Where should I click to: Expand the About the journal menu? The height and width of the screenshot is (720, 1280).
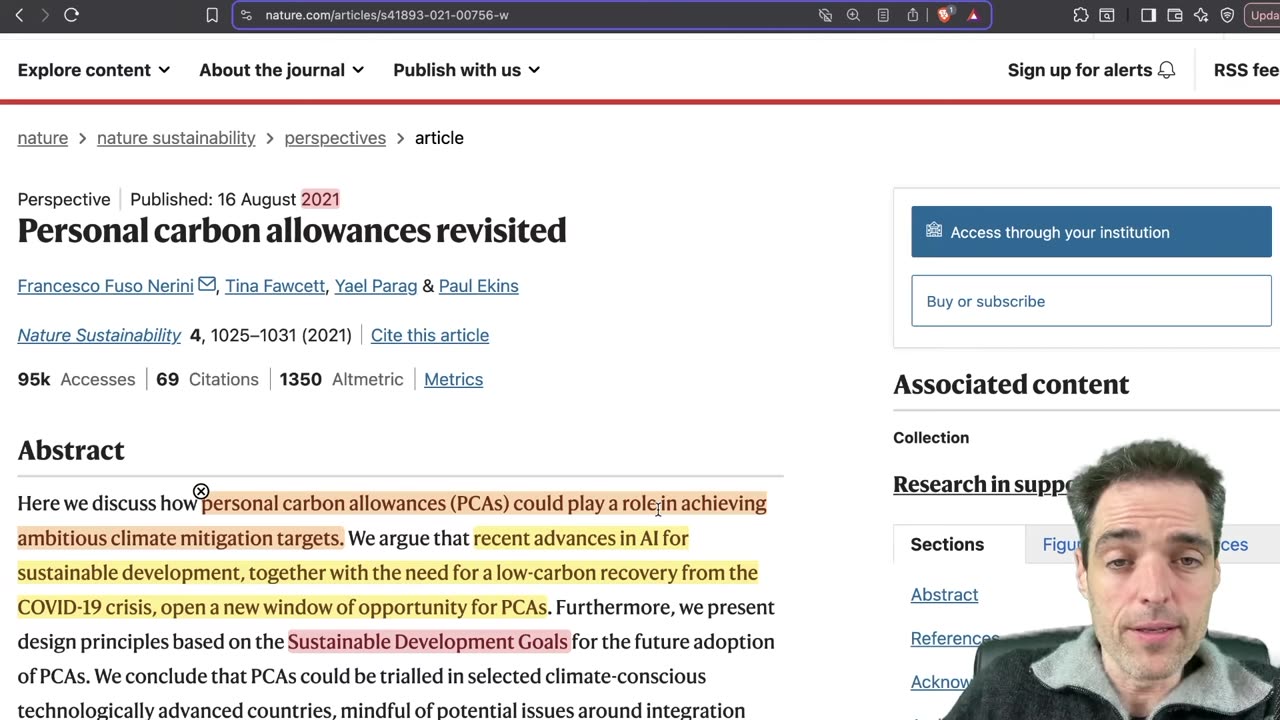[281, 70]
